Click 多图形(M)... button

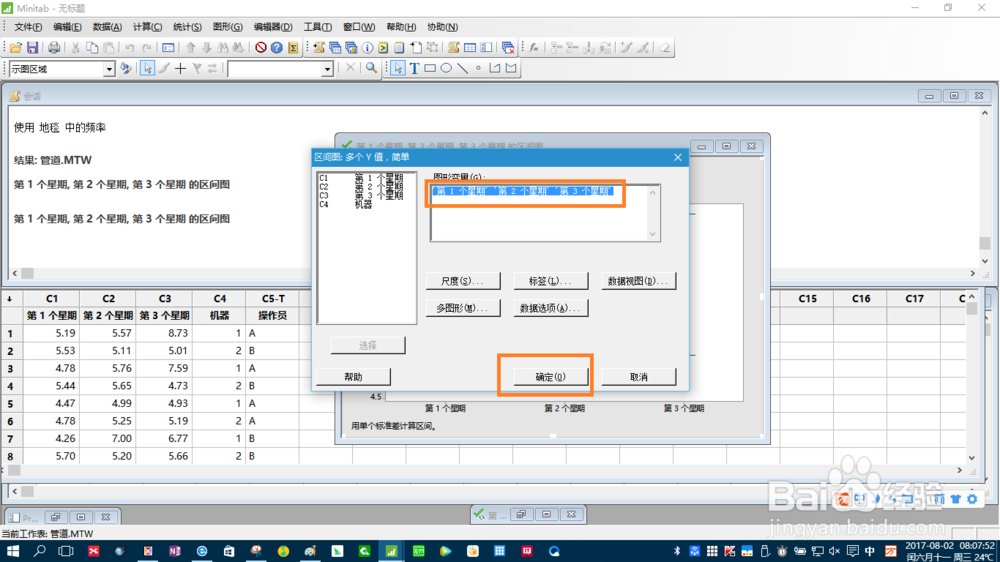coord(463,308)
